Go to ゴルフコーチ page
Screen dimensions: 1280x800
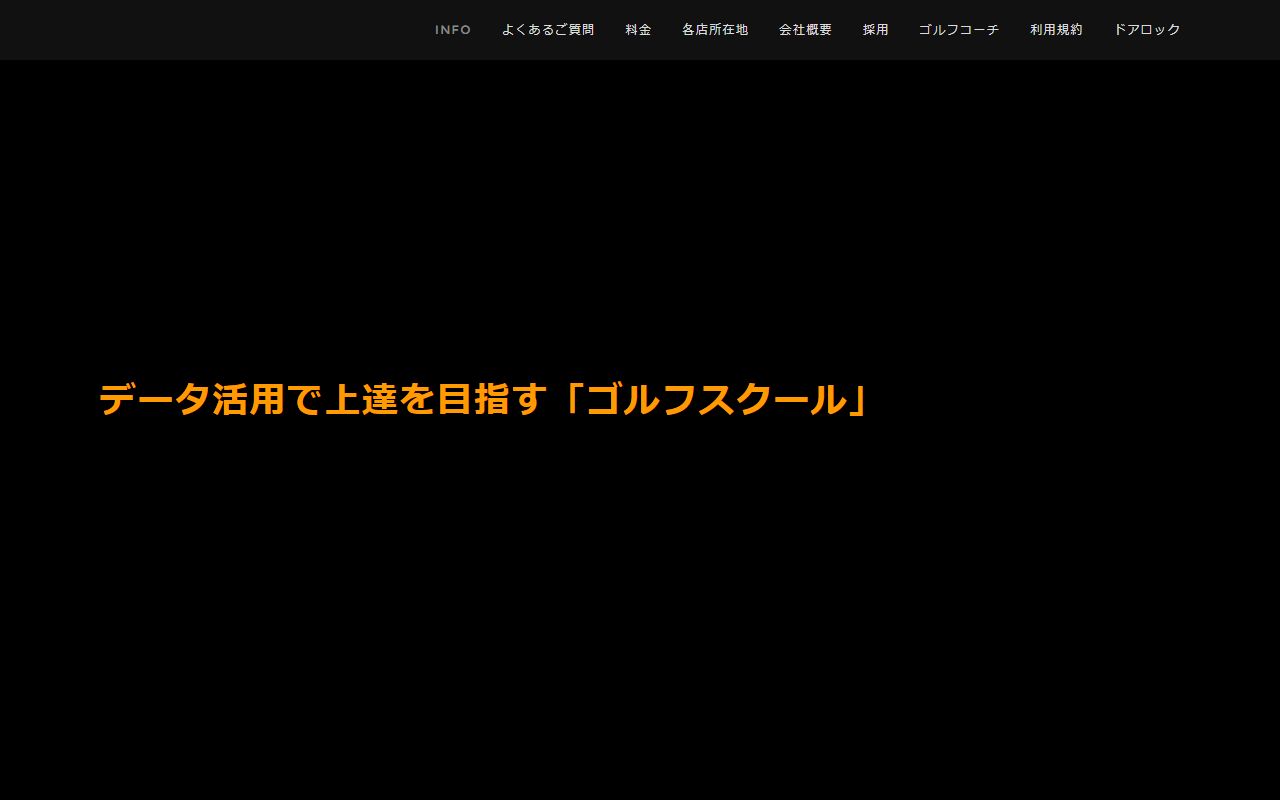[x=959, y=30]
